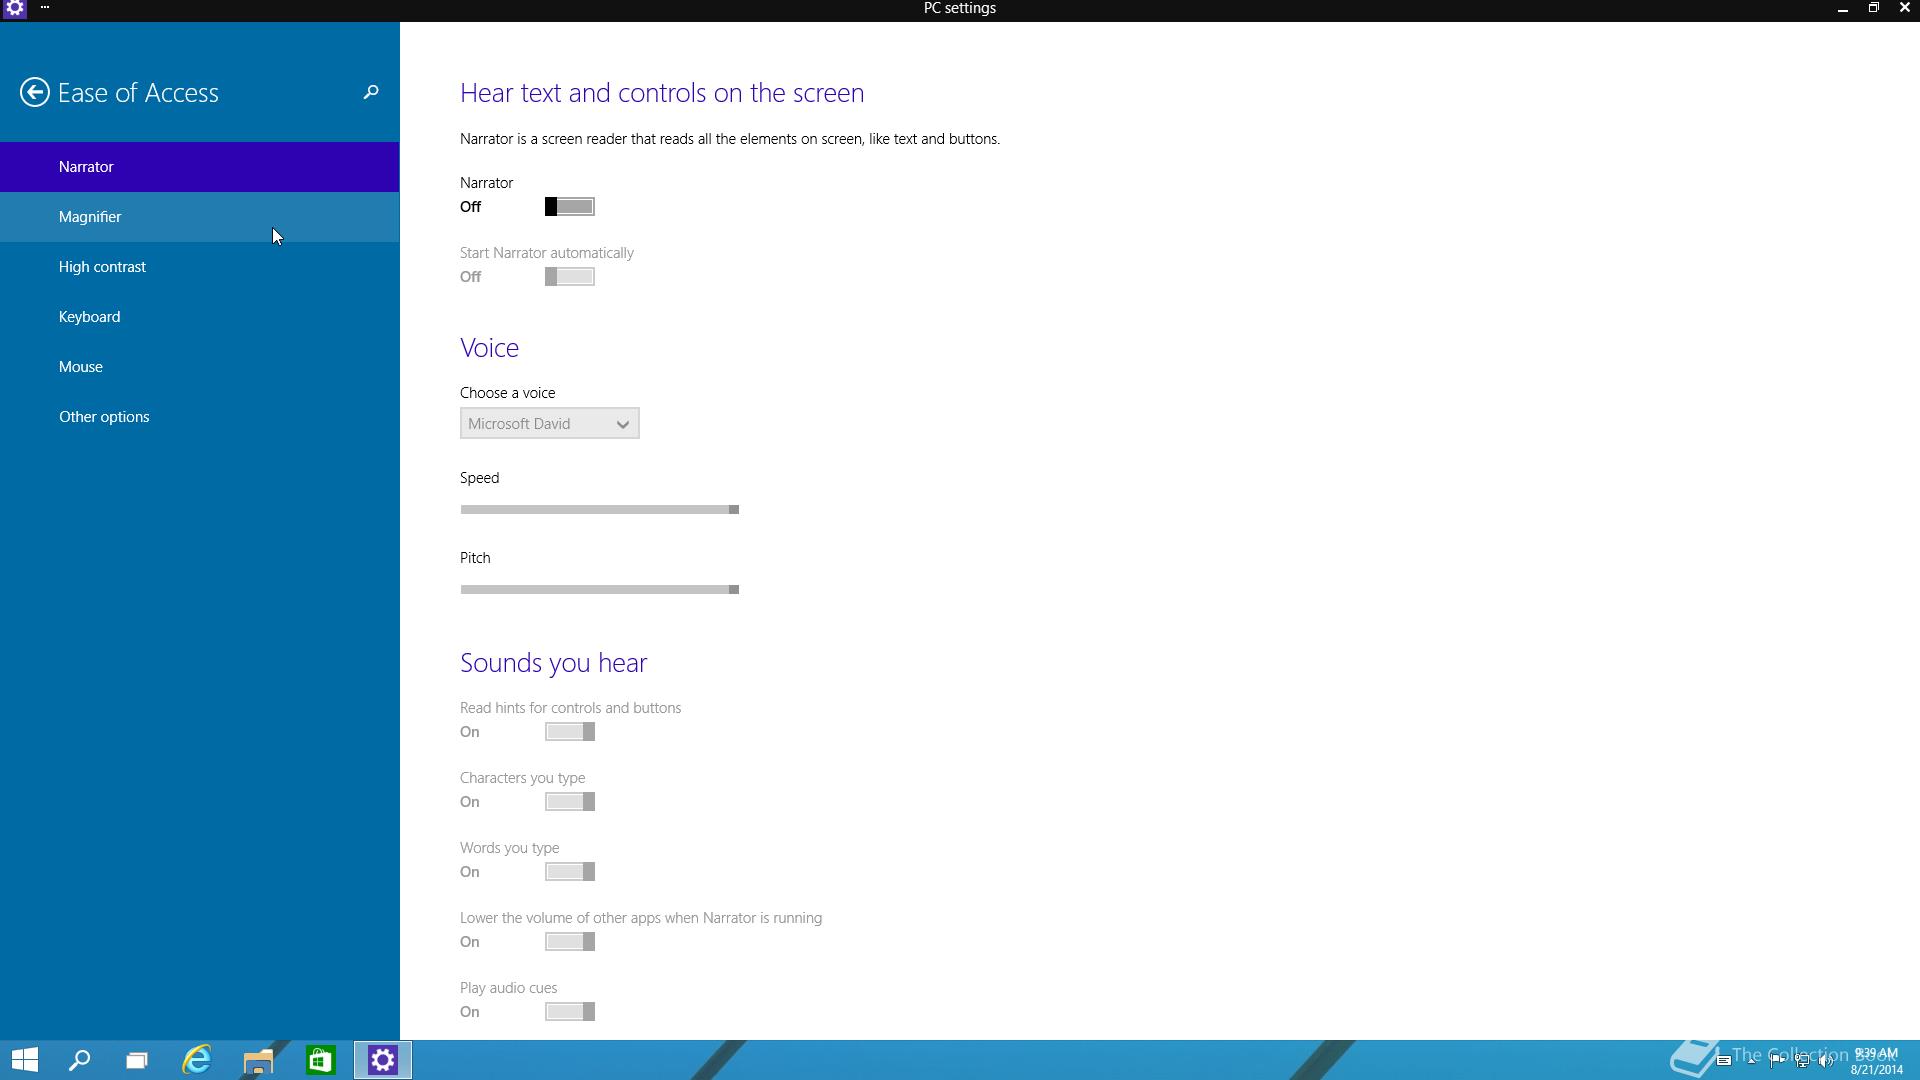Go back using the Ease of Access arrow

pos(34,92)
